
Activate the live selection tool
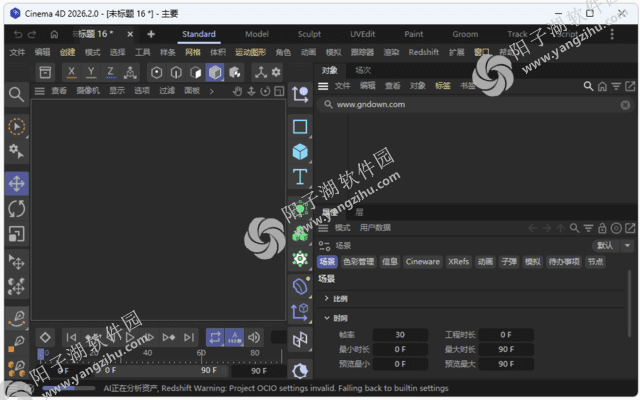click(x=17, y=127)
